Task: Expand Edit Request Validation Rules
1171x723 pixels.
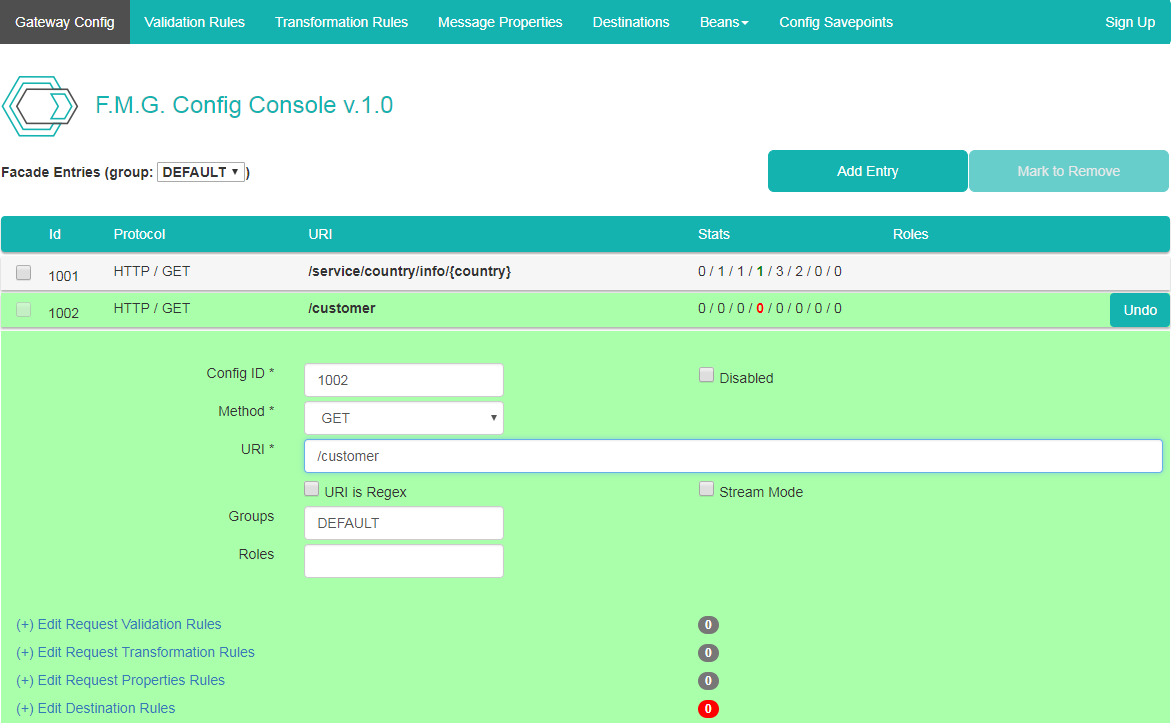Action: 119,624
